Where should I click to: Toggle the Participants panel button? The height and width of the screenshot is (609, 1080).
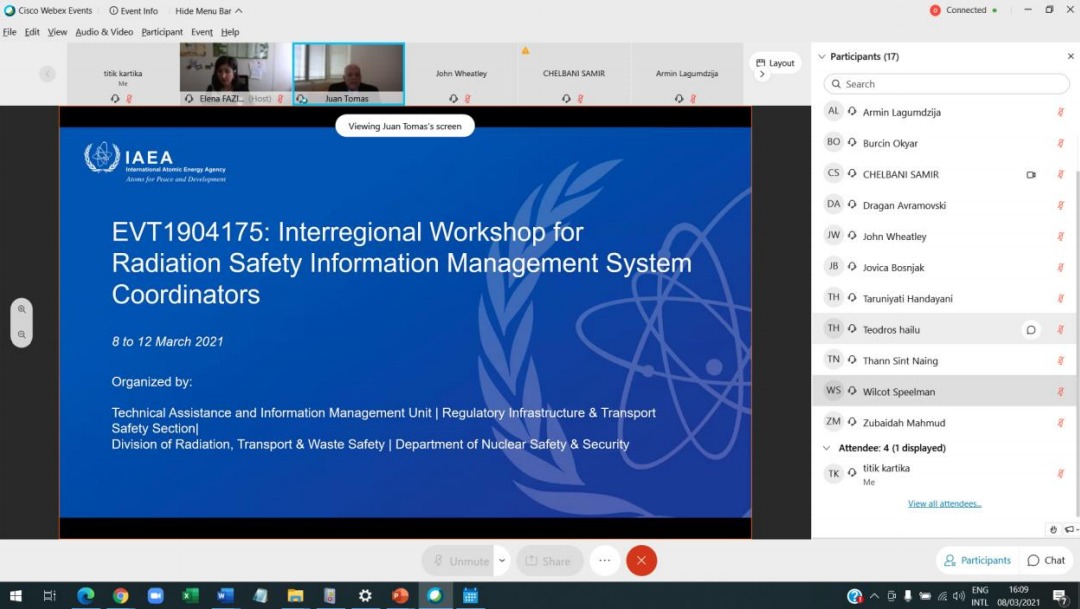(x=977, y=561)
